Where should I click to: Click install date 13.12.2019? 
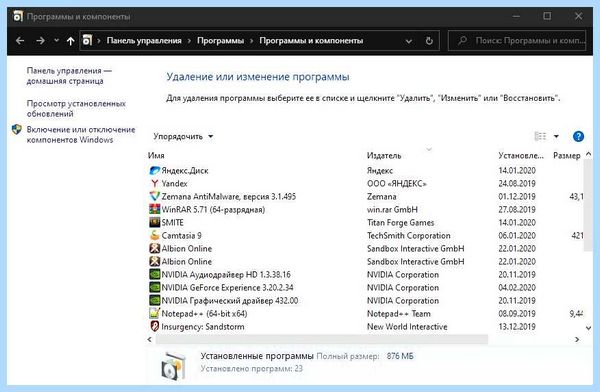(517, 327)
